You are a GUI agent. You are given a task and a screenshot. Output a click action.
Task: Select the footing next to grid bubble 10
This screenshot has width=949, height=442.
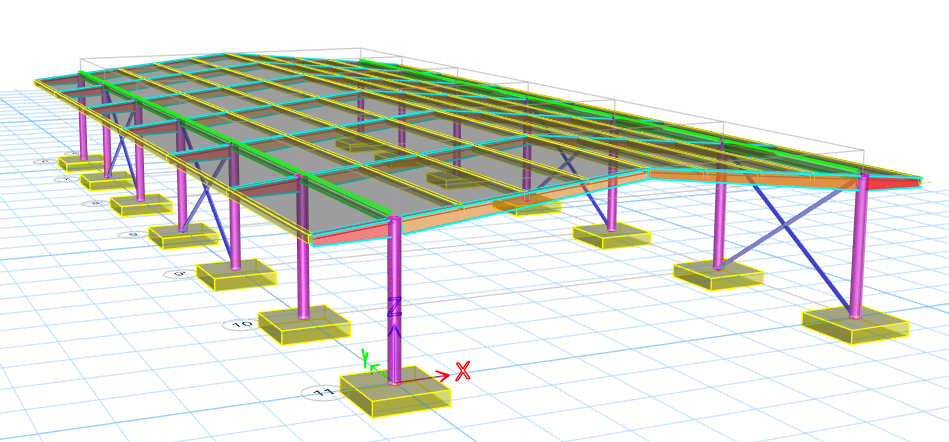[304, 325]
